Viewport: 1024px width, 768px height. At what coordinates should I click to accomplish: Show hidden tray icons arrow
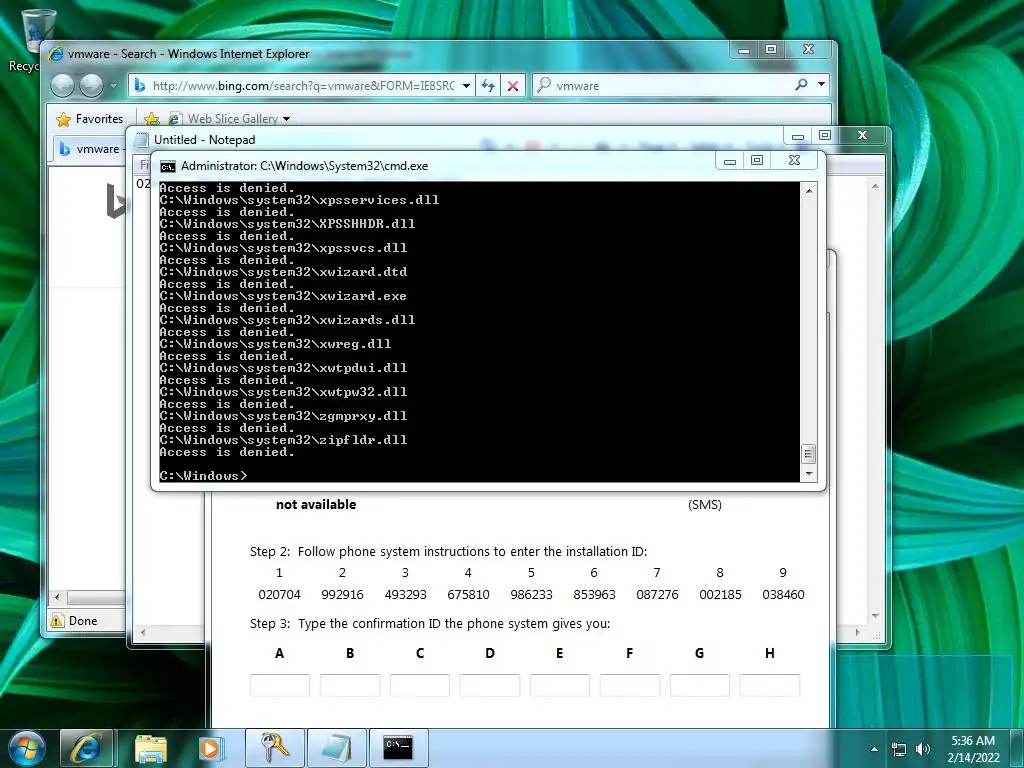coord(874,749)
